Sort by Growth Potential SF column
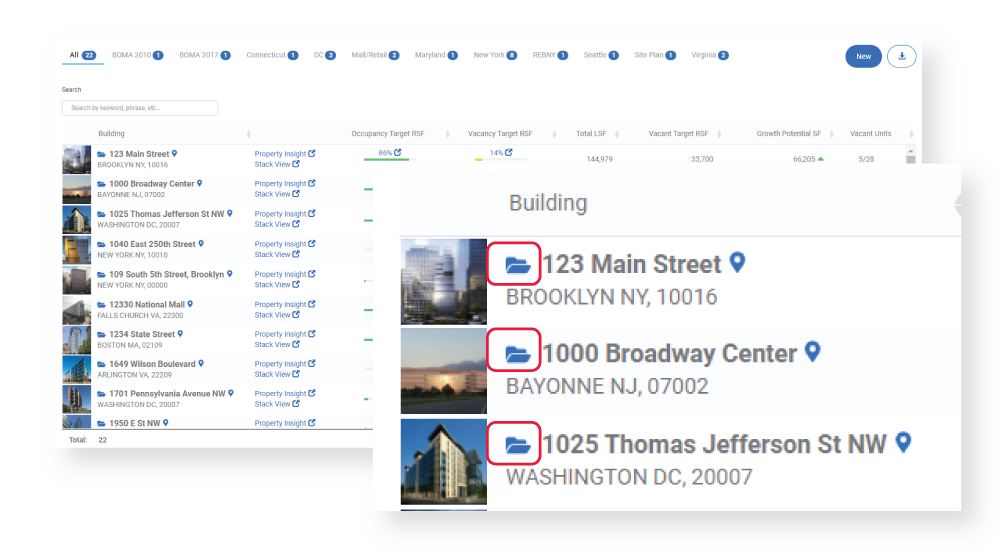This screenshot has height=557, width=1000. click(832, 134)
